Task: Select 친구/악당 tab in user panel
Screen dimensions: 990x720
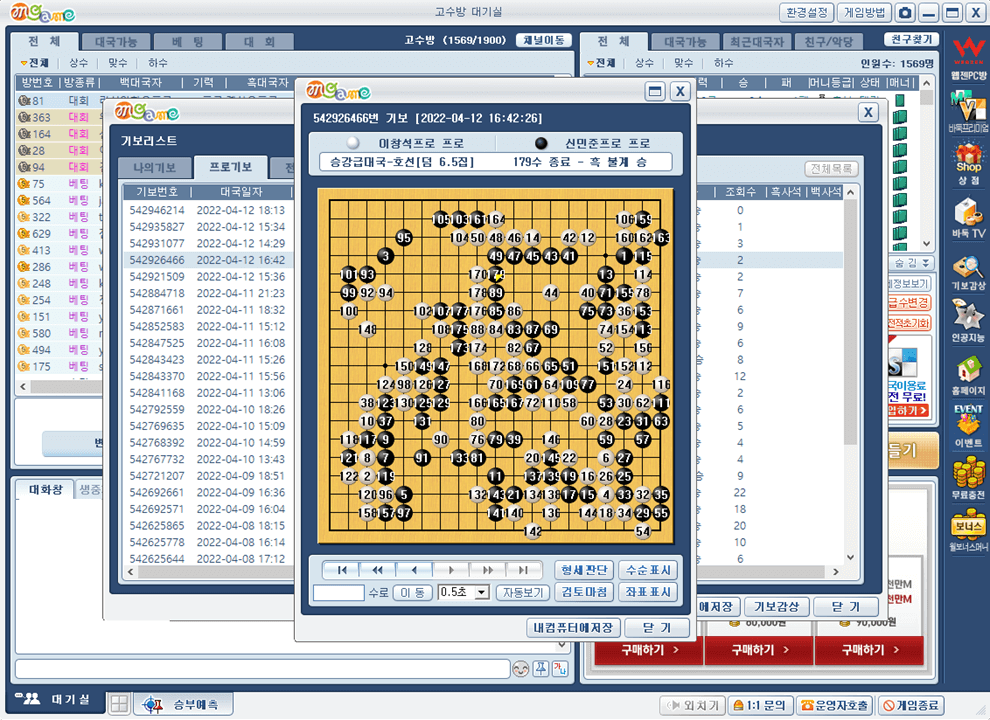Action: click(828, 42)
